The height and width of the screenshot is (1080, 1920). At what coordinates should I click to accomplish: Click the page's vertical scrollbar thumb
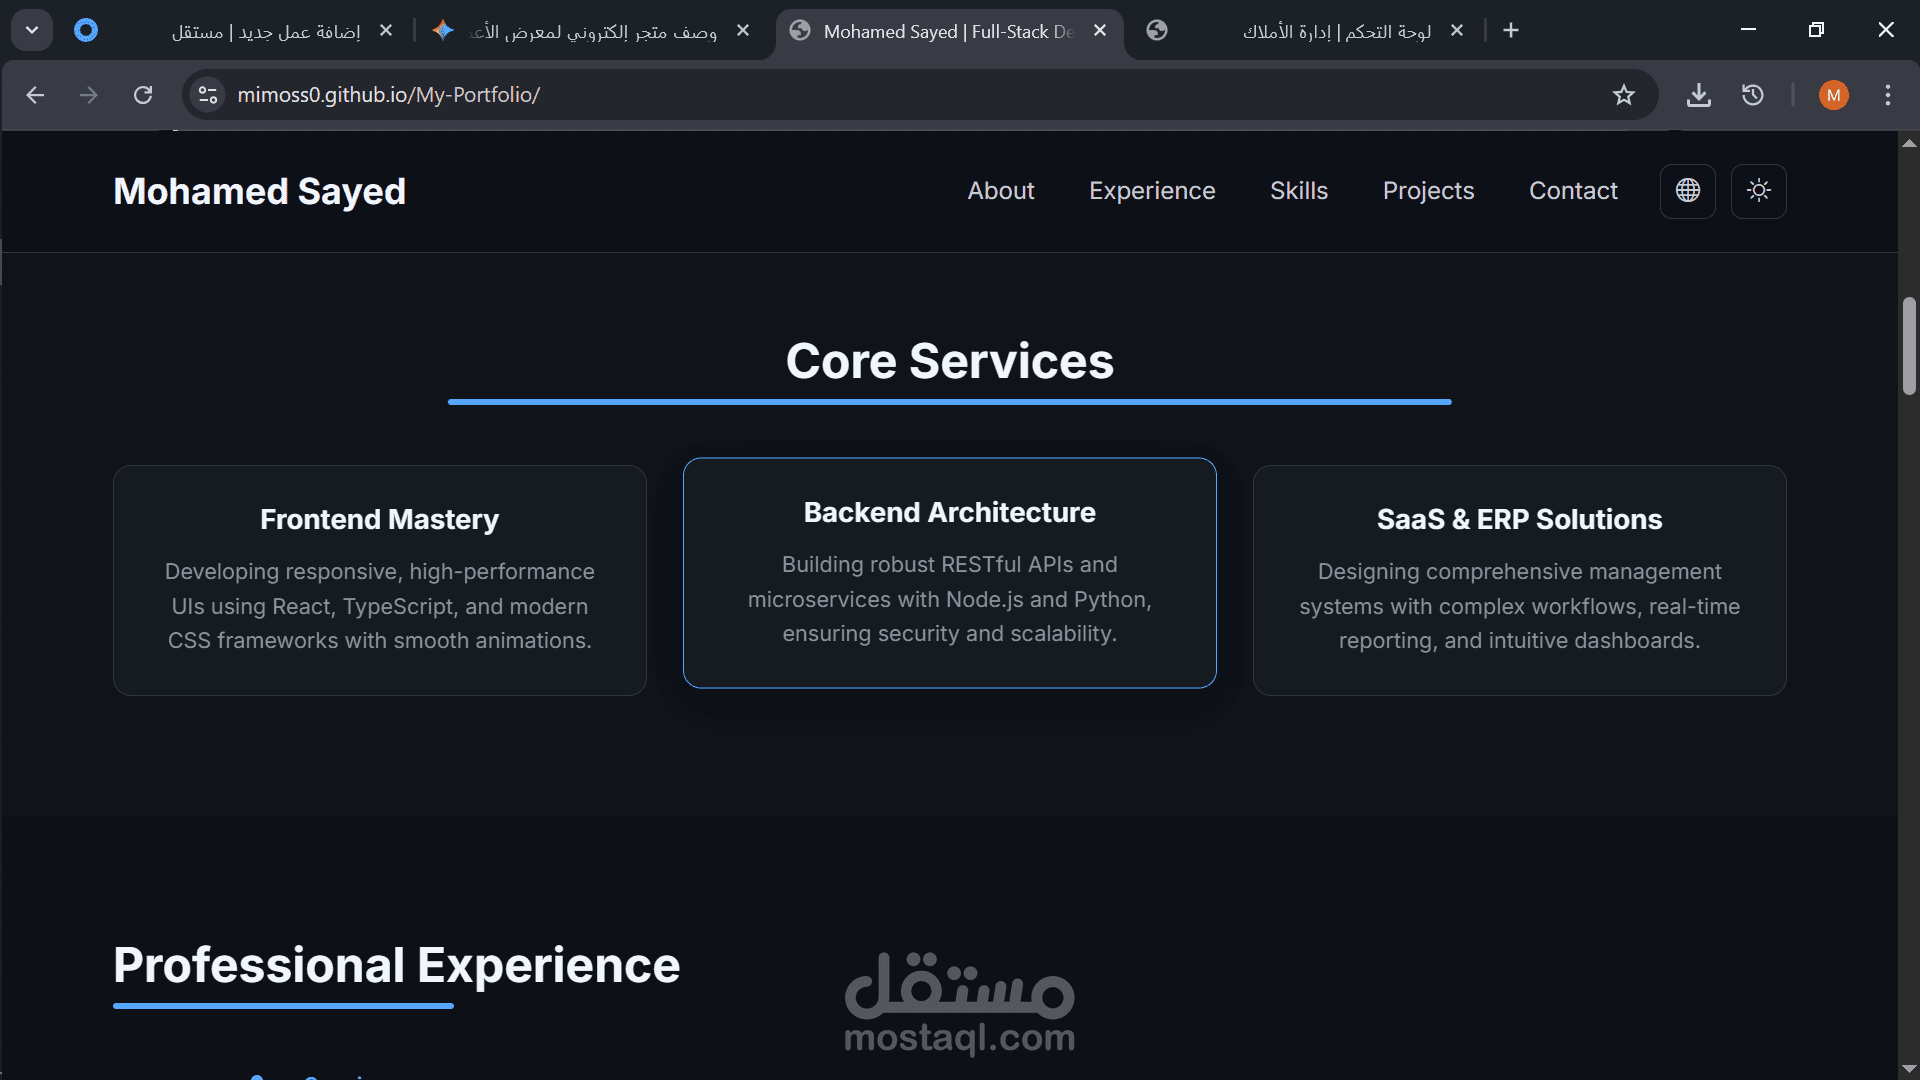(x=1908, y=345)
